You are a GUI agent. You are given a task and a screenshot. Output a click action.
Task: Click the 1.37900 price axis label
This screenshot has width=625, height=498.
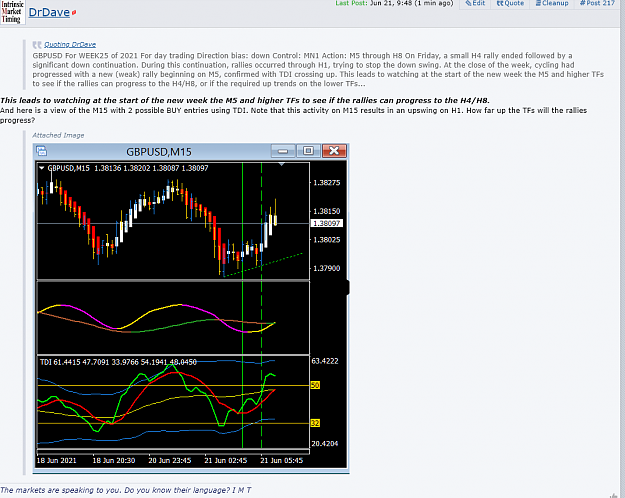coord(326,268)
